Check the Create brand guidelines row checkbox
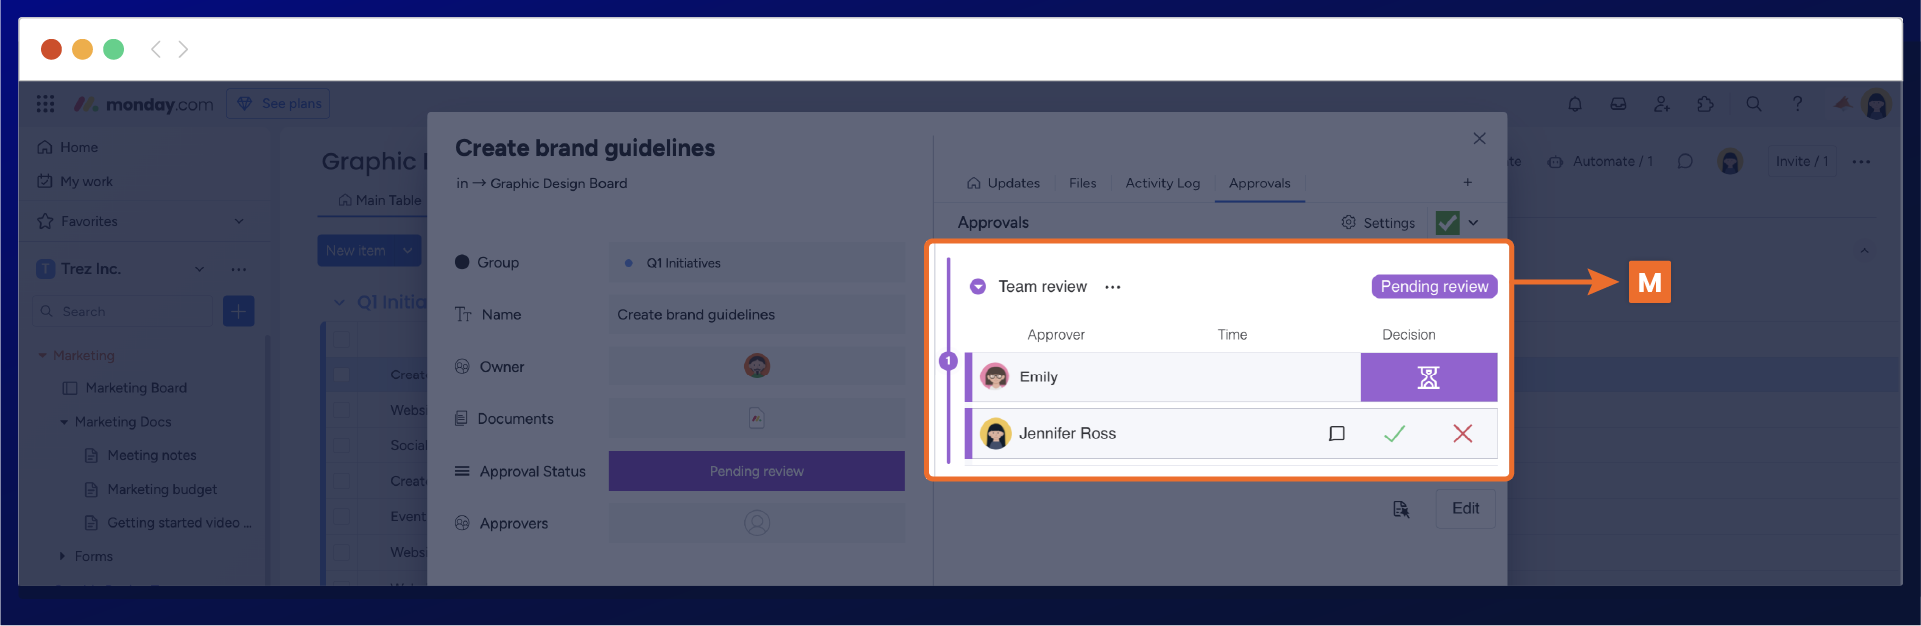The height and width of the screenshot is (626, 1921). point(342,375)
